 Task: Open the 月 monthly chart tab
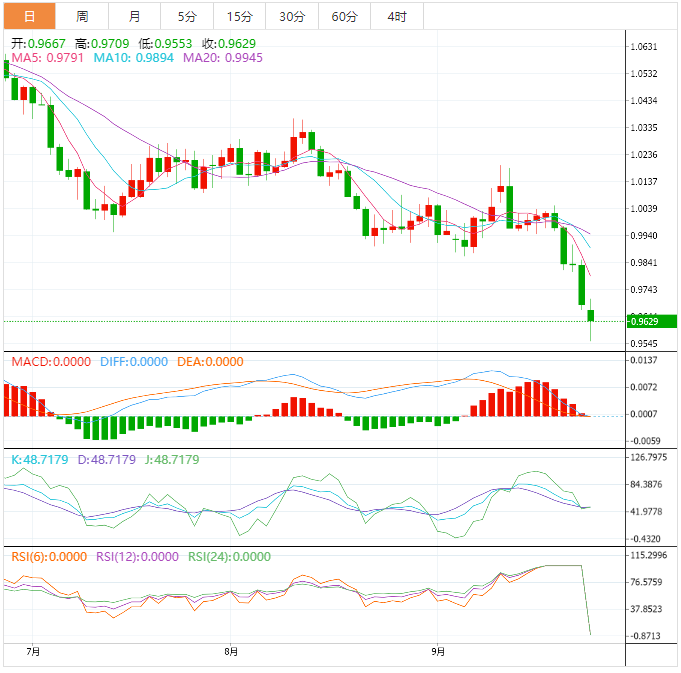coord(134,16)
